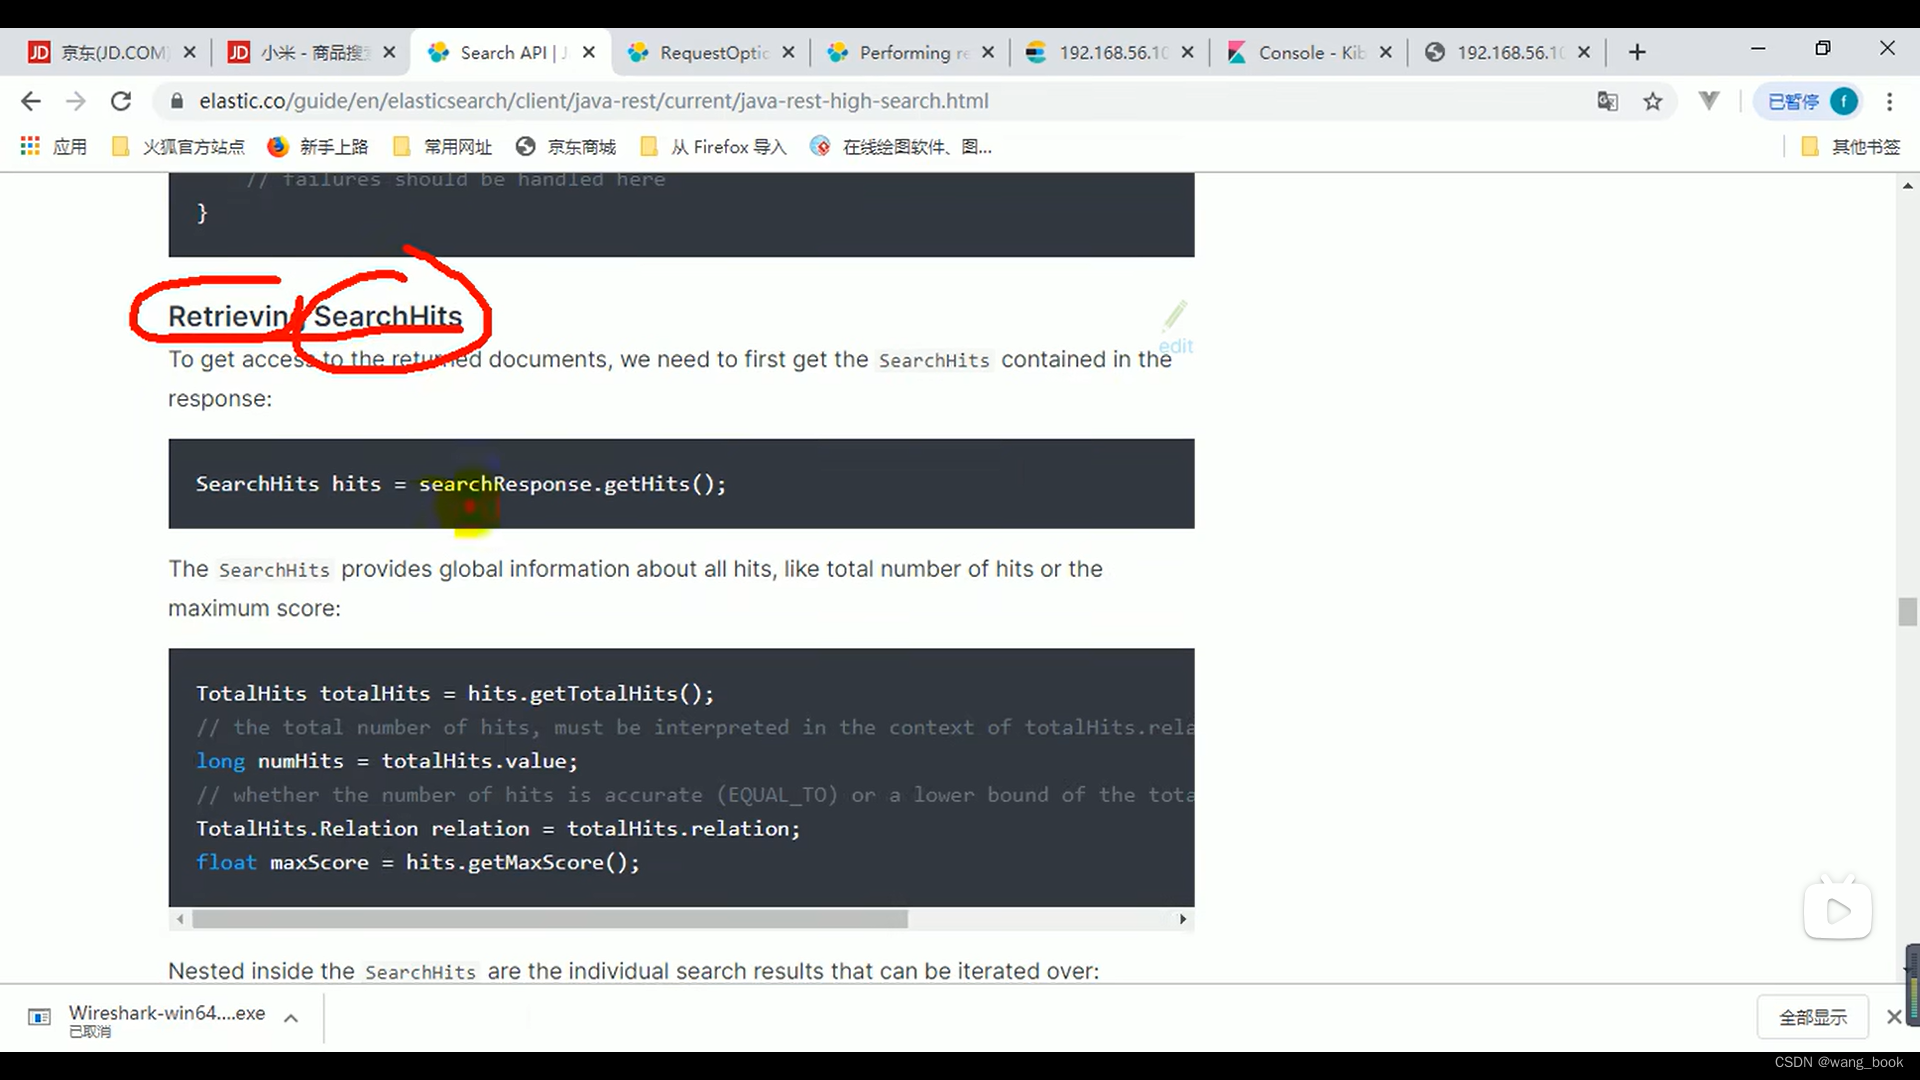The image size is (1920, 1080).
Task: Click the Kibana Console browser tab icon
Action: tap(1237, 53)
